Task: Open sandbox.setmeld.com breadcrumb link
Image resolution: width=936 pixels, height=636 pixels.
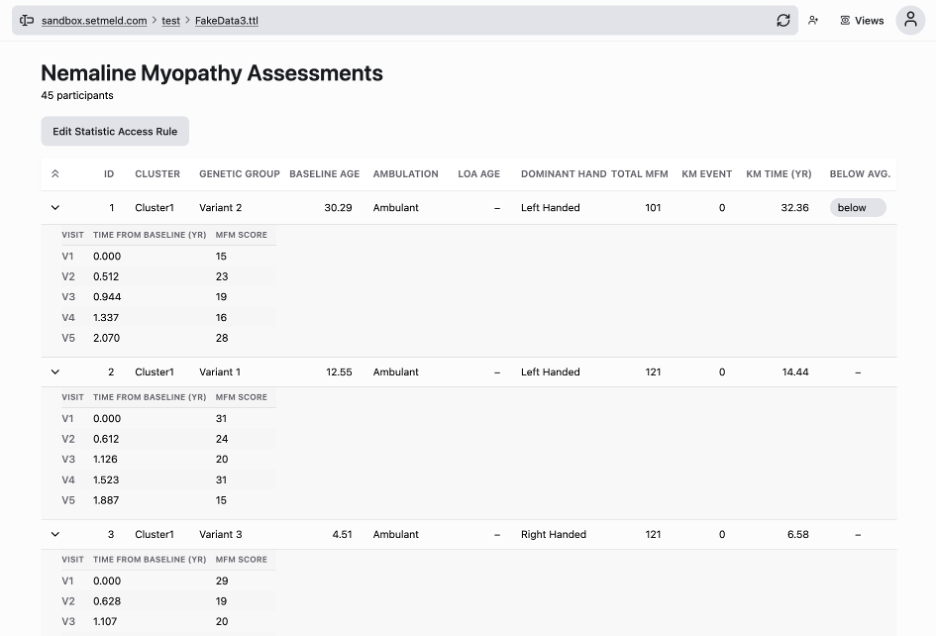Action: tap(94, 20)
